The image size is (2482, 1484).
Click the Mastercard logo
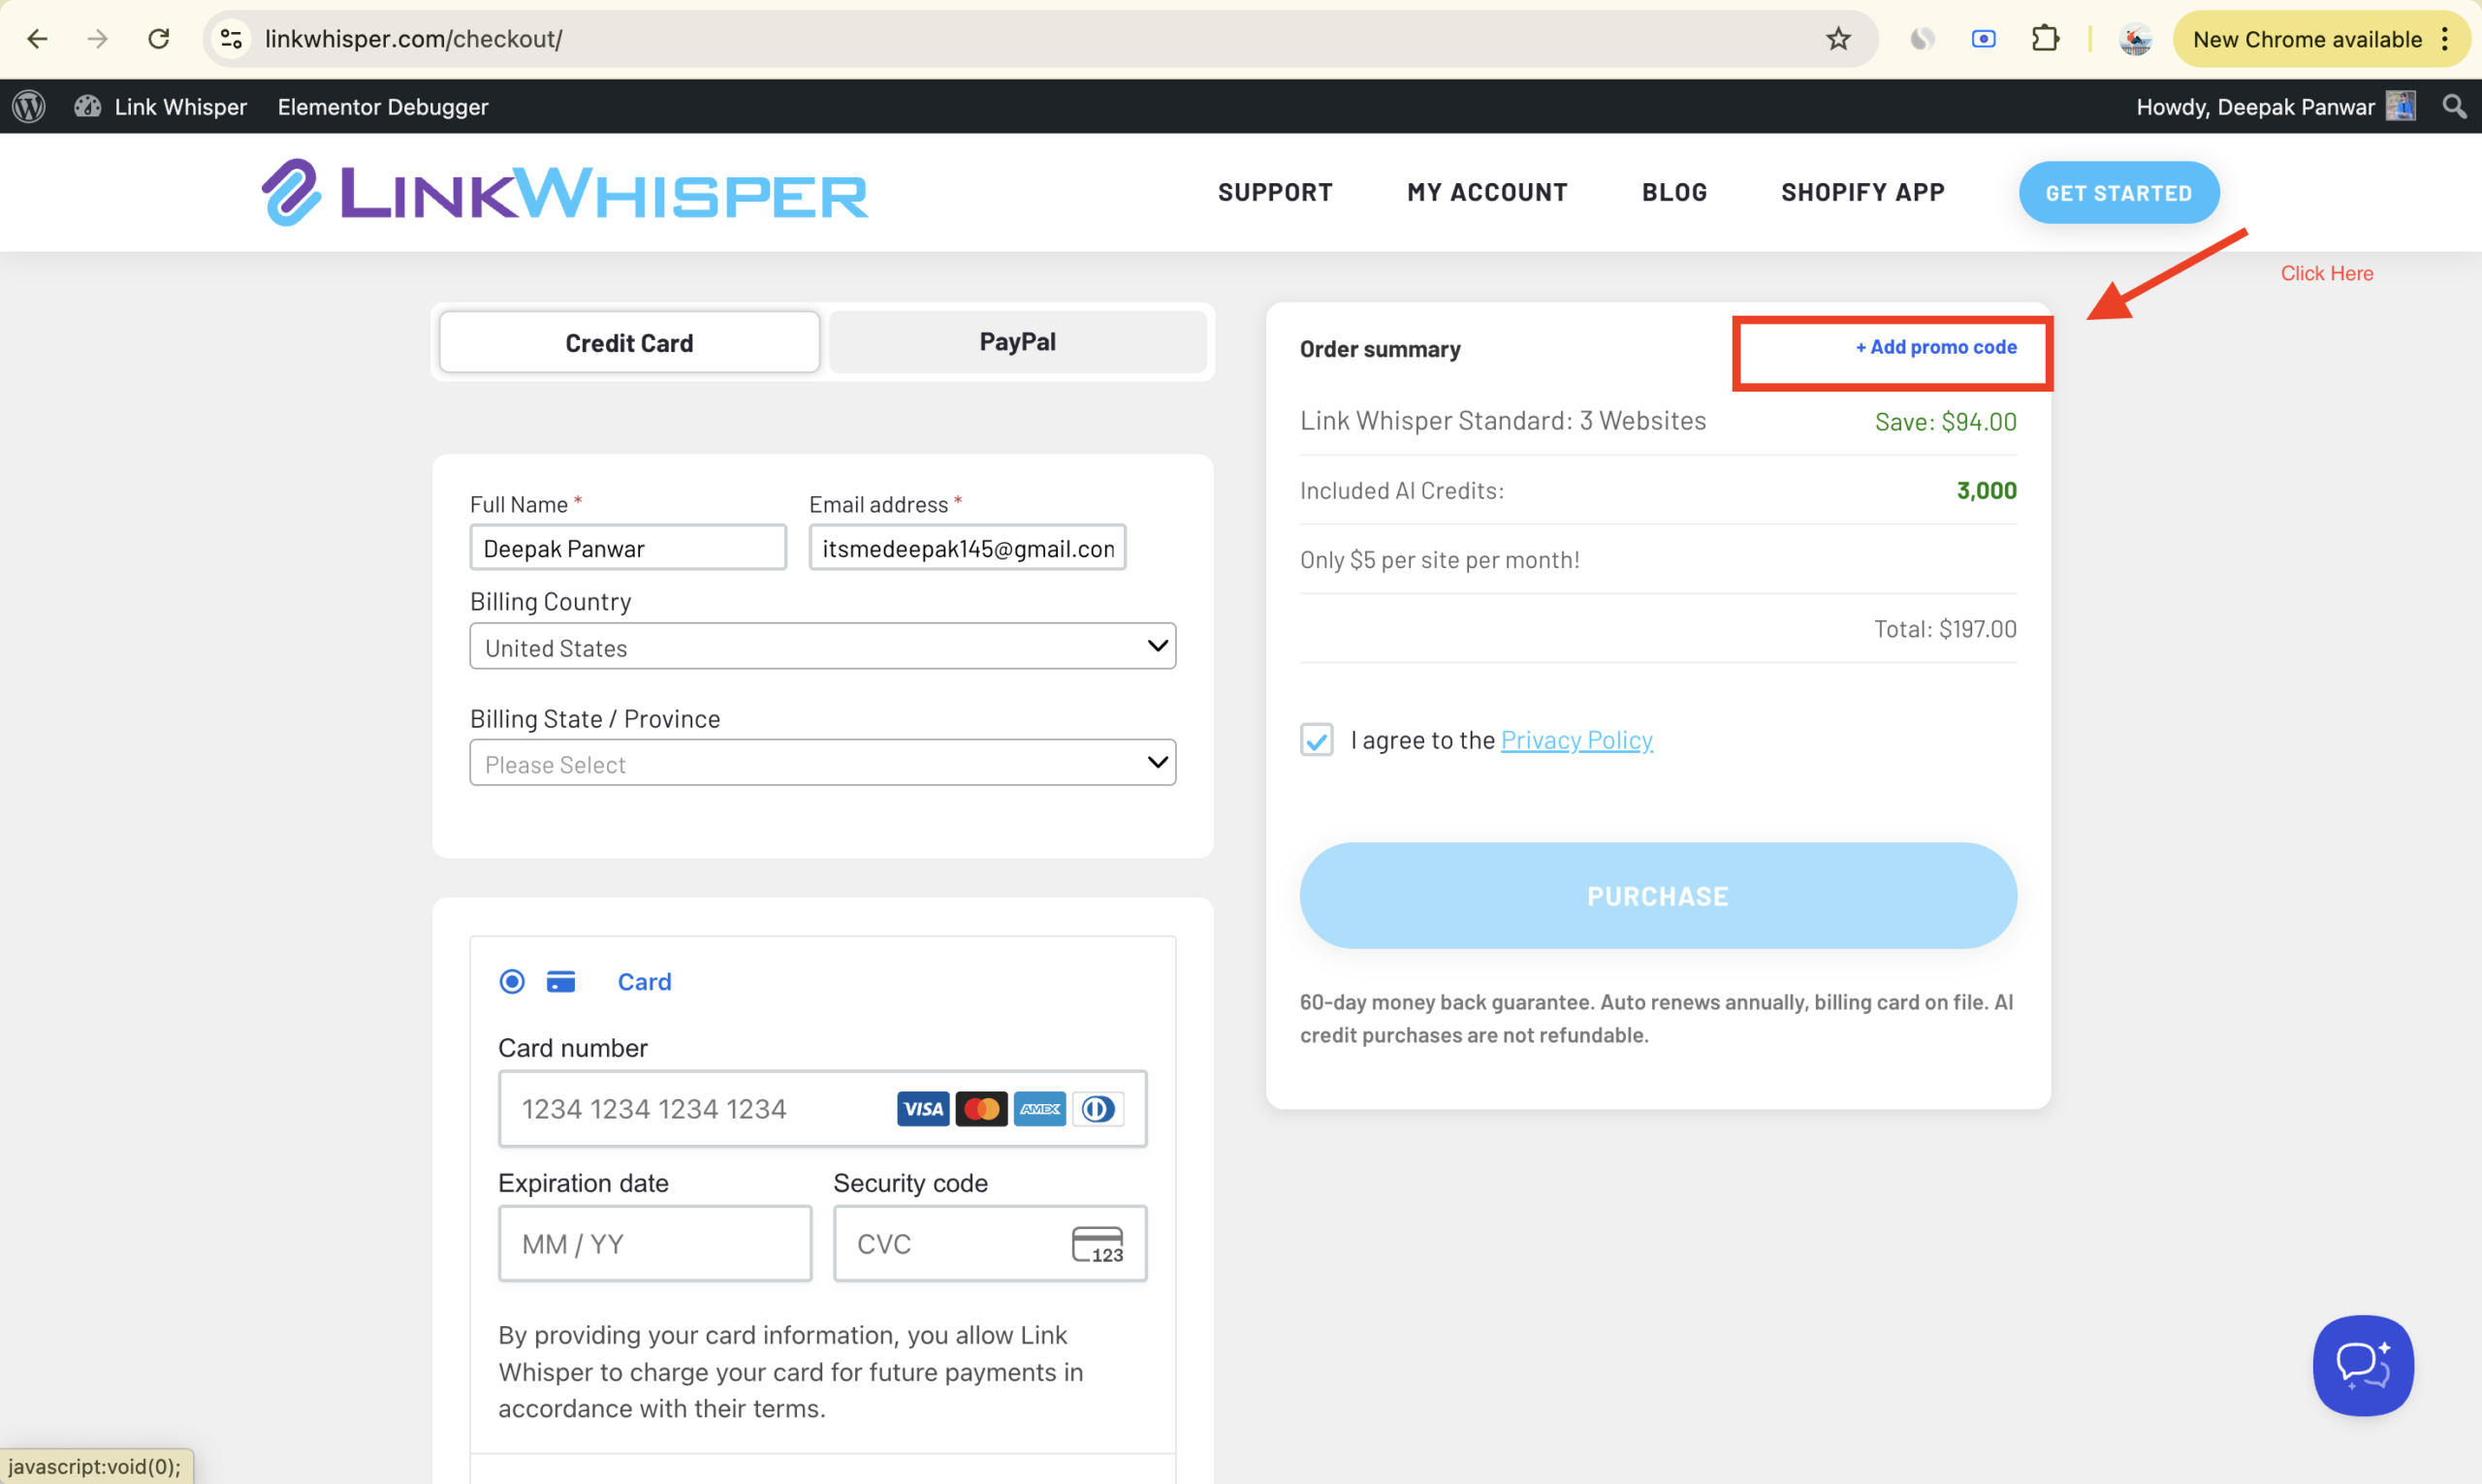click(x=981, y=1108)
